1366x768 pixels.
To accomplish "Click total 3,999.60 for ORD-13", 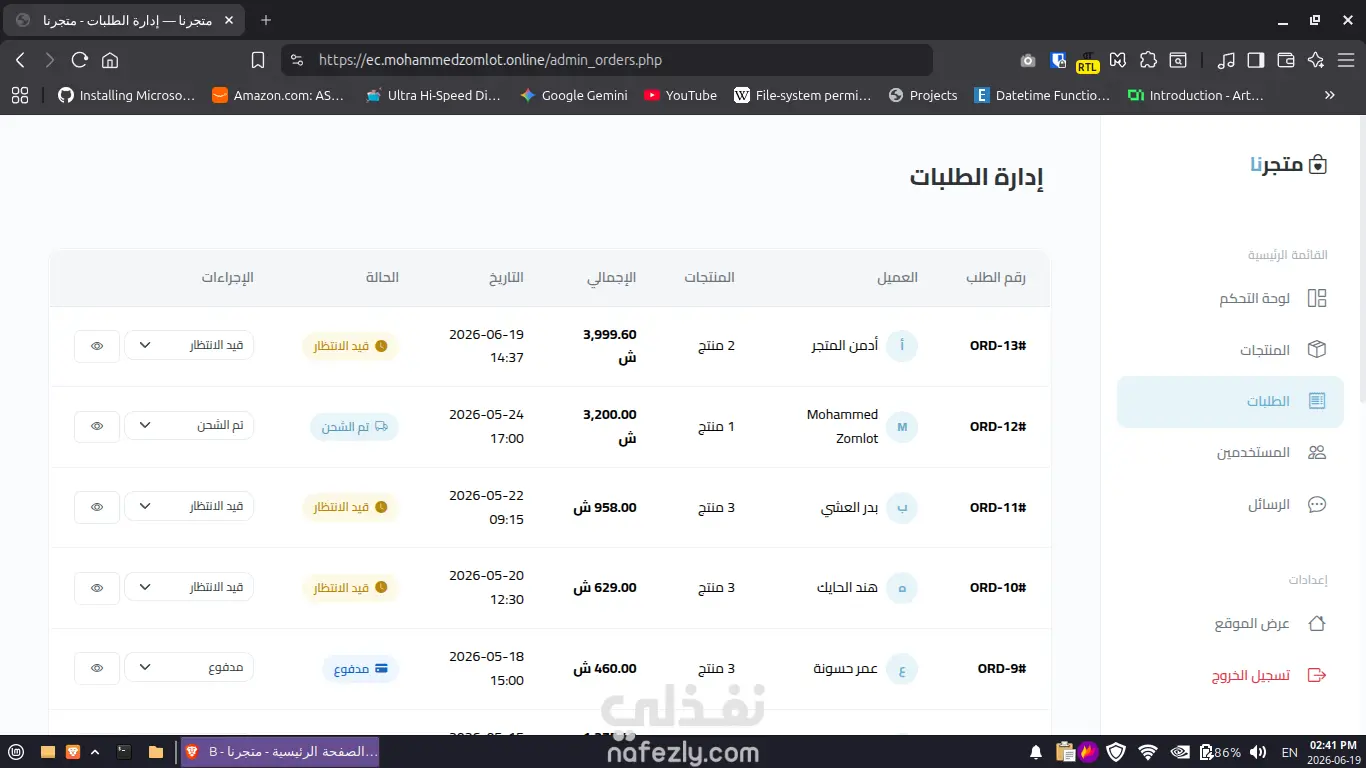I will click(x=610, y=346).
